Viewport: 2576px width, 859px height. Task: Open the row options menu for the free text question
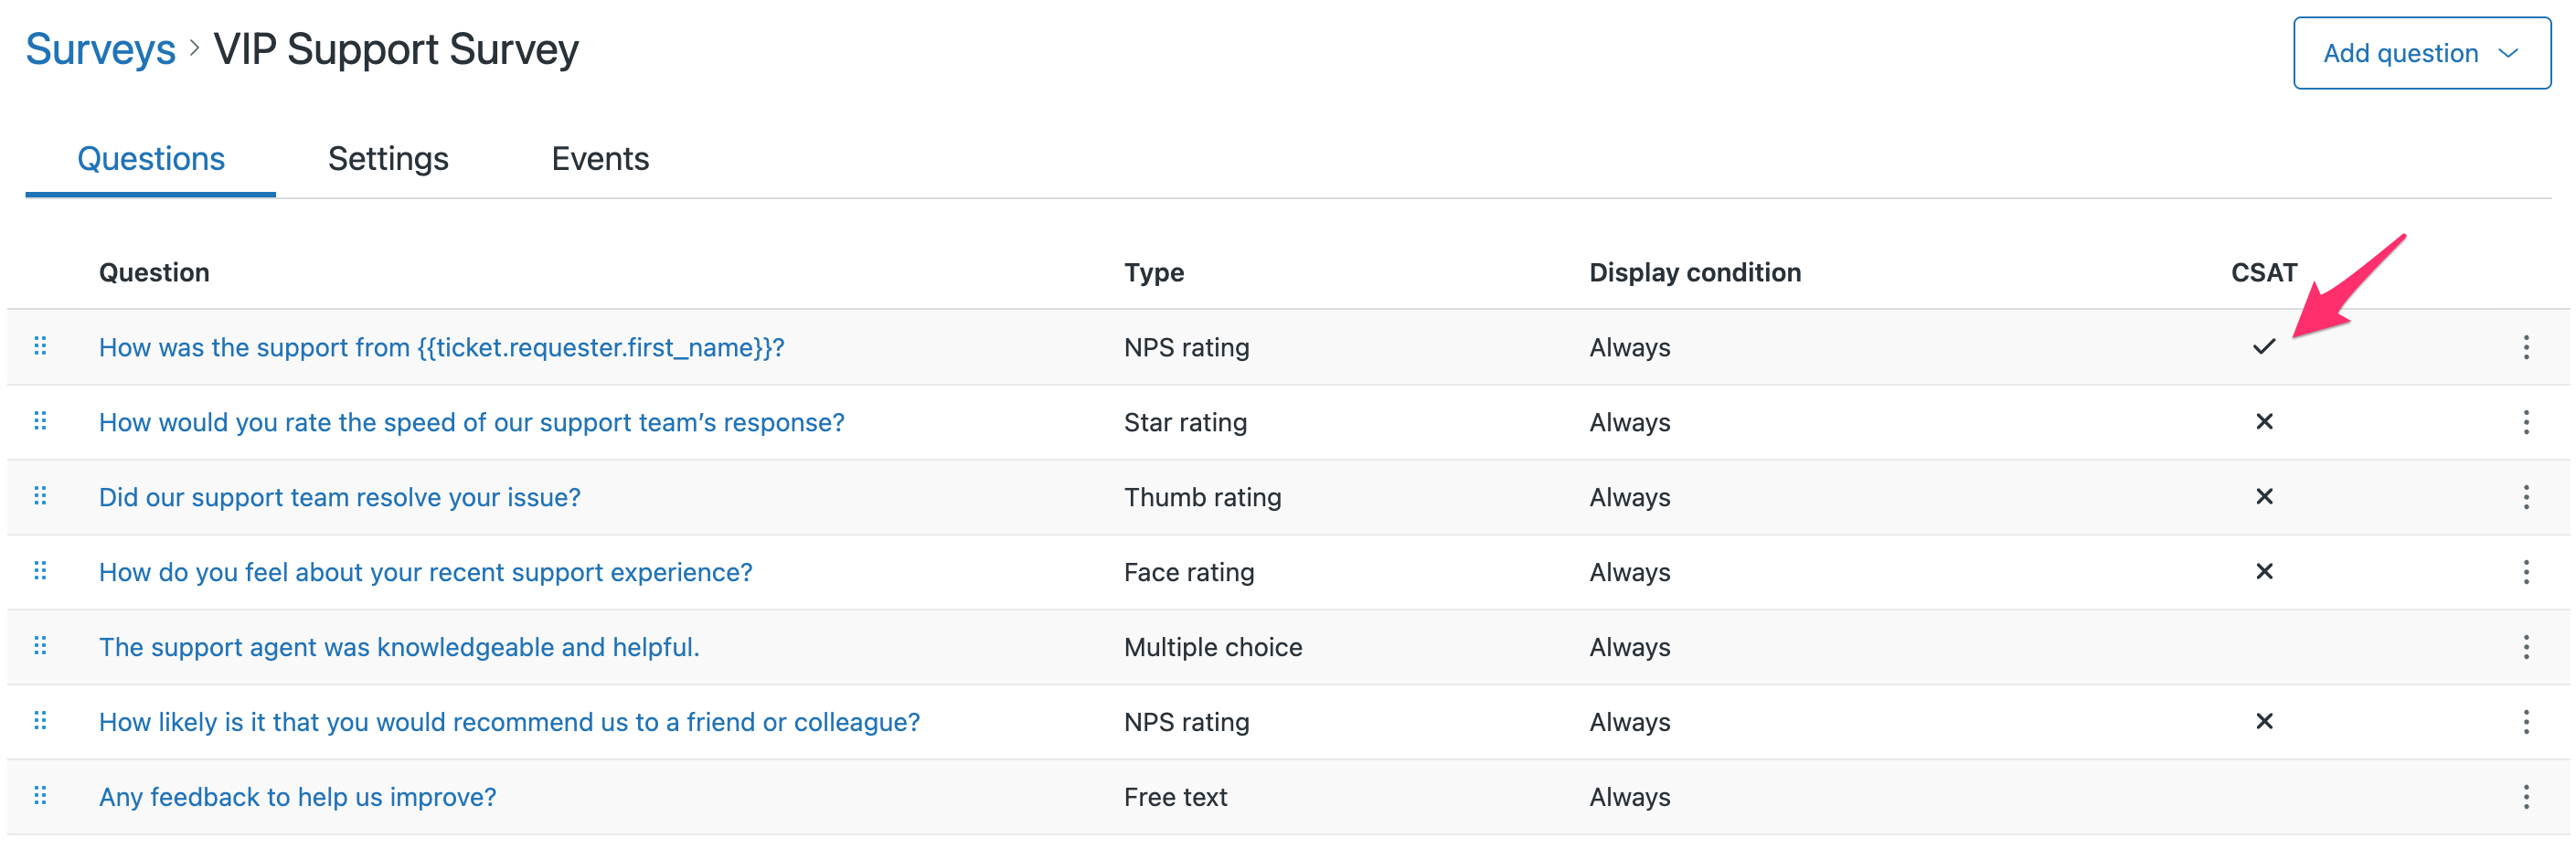(2526, 797)
